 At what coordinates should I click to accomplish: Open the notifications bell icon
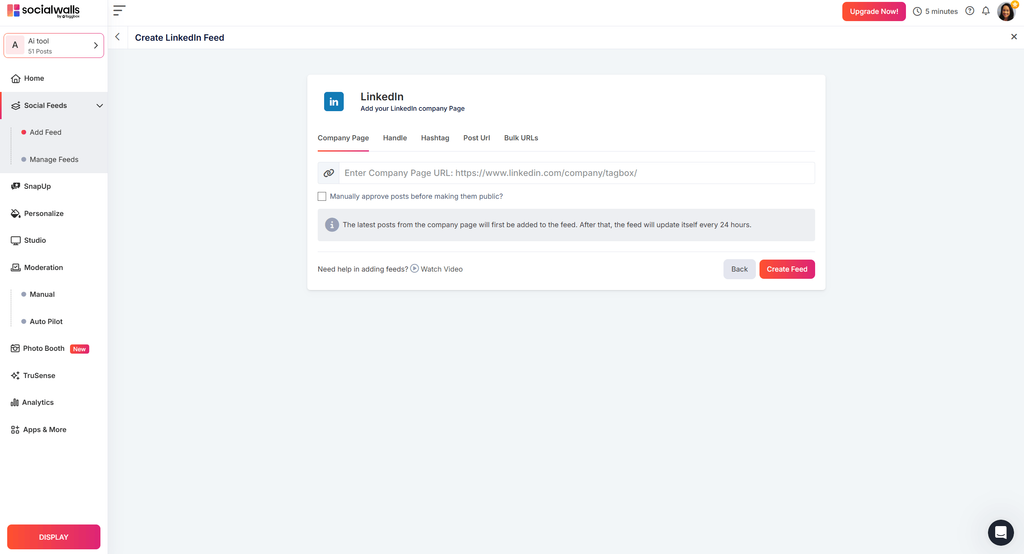[986, 11]
